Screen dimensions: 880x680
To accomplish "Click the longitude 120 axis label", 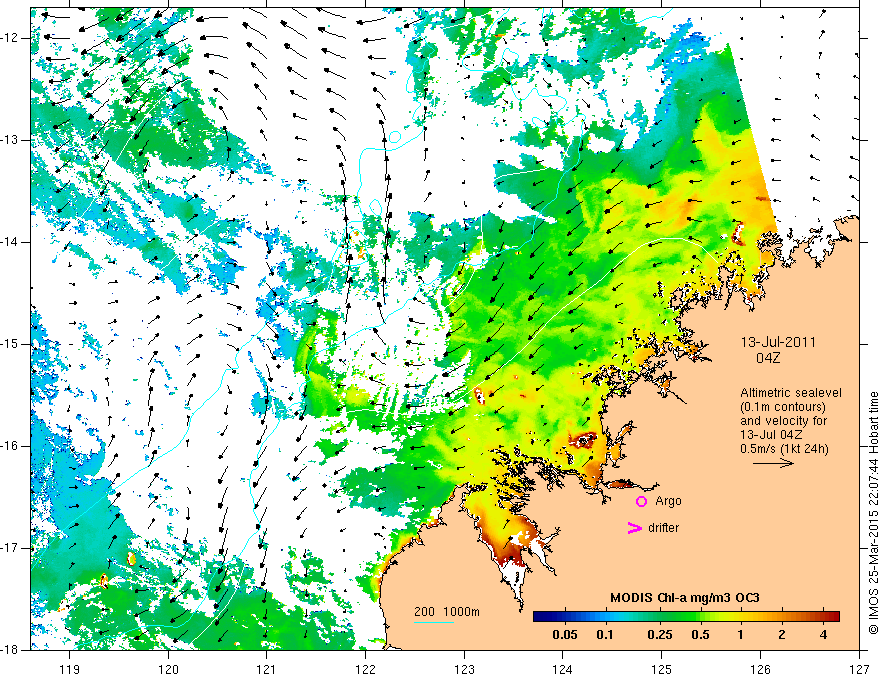I will click(168, 669).
